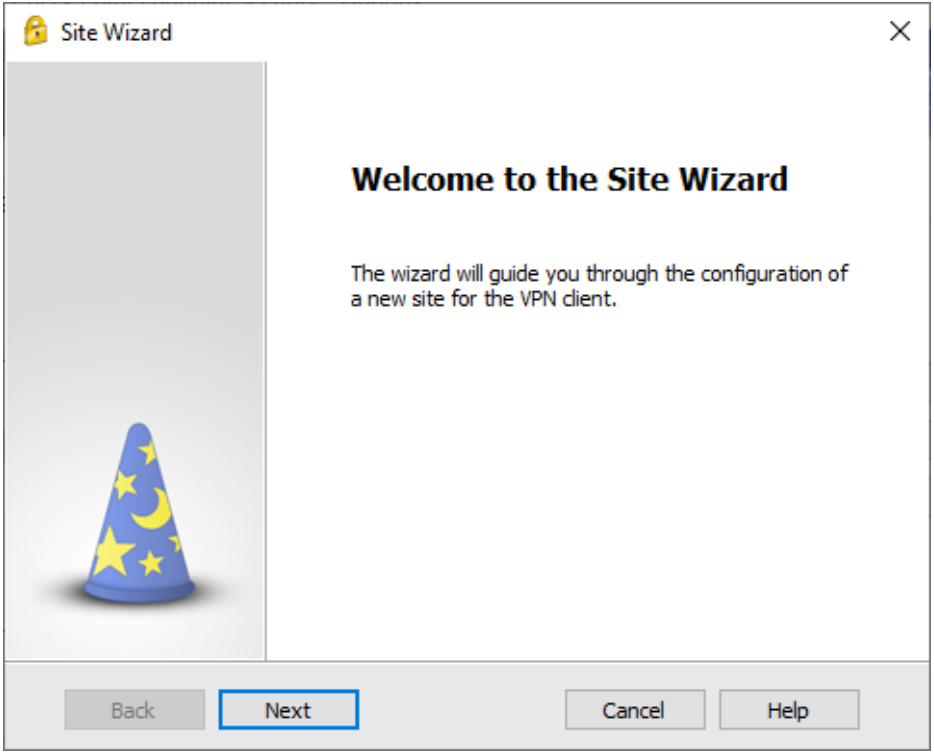This screenshot has height=754, width=934.
Task: Close the Site Wizard dialog with X
Action: (899, 31)
